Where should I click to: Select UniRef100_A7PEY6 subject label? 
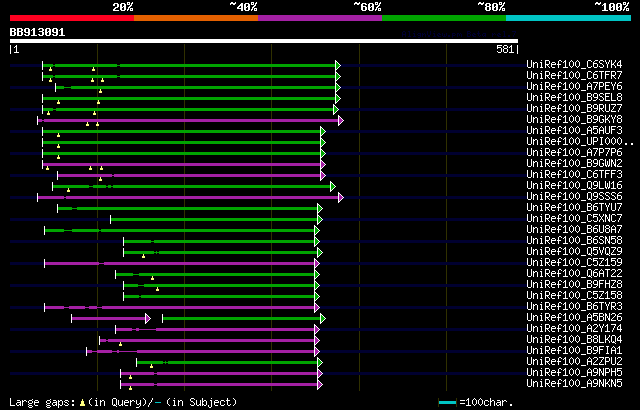coord(574,86)
